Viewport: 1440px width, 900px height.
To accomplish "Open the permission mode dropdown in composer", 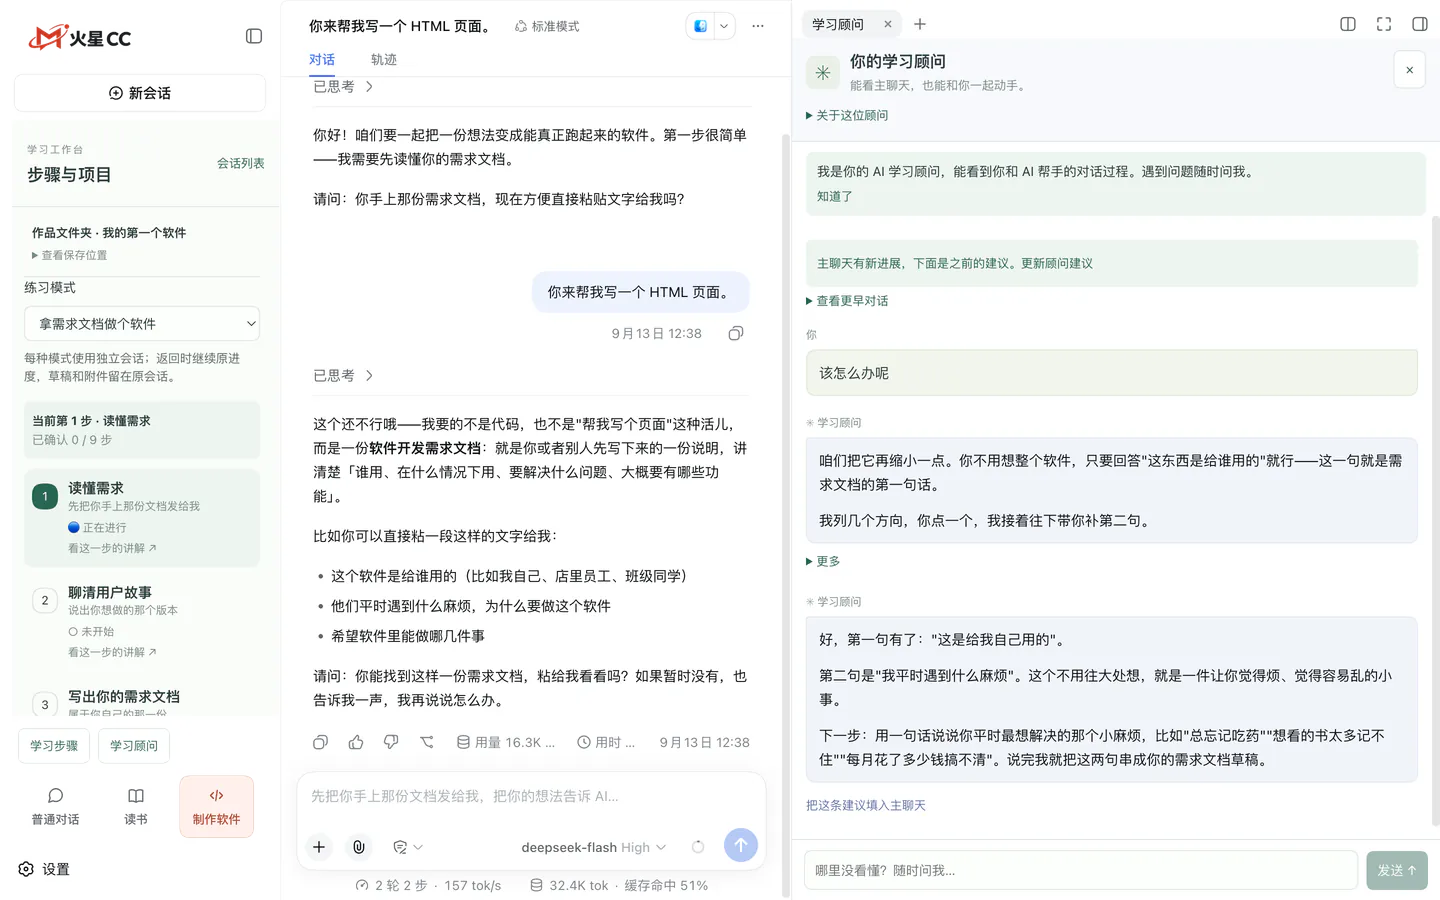I will [x=408, y=847].
